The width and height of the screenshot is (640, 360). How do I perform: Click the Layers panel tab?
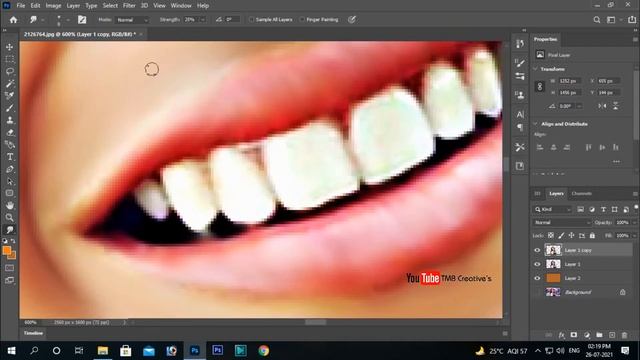click(556, 193)
